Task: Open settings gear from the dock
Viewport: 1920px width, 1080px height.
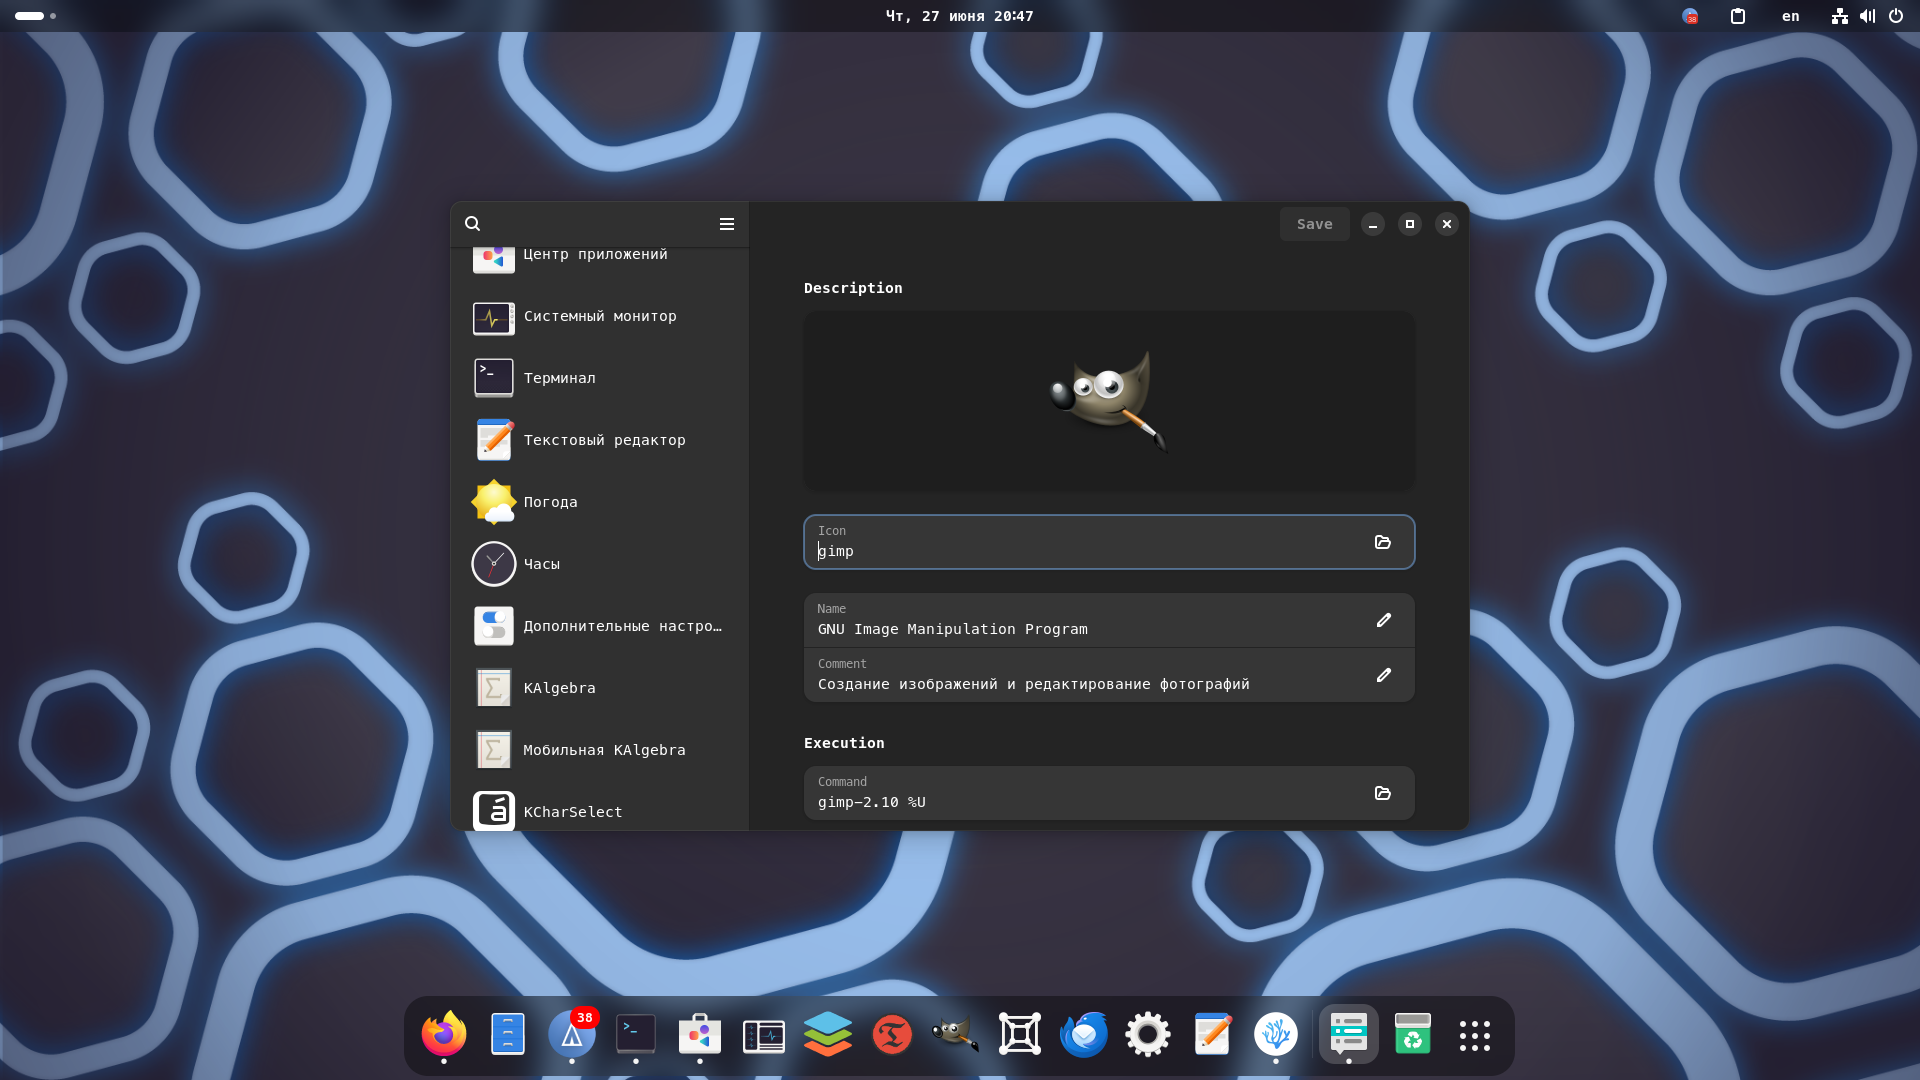Action: [x=1148, y=1035]
